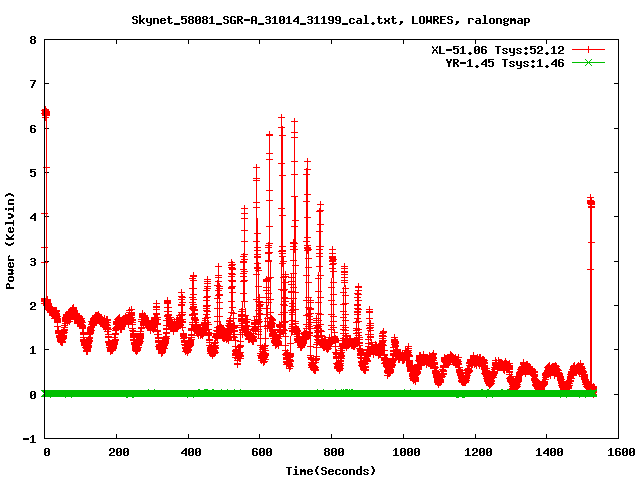Click the x-axis tick label 1000
Viewport: 640px width, 480px height.
click(406, 452)
